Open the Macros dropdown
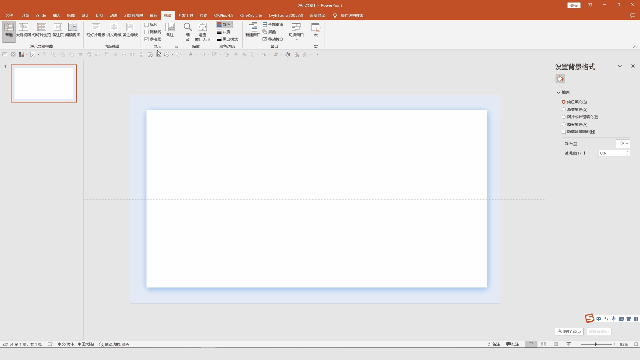Screen dimensions: 640x360 click(316, 31)
